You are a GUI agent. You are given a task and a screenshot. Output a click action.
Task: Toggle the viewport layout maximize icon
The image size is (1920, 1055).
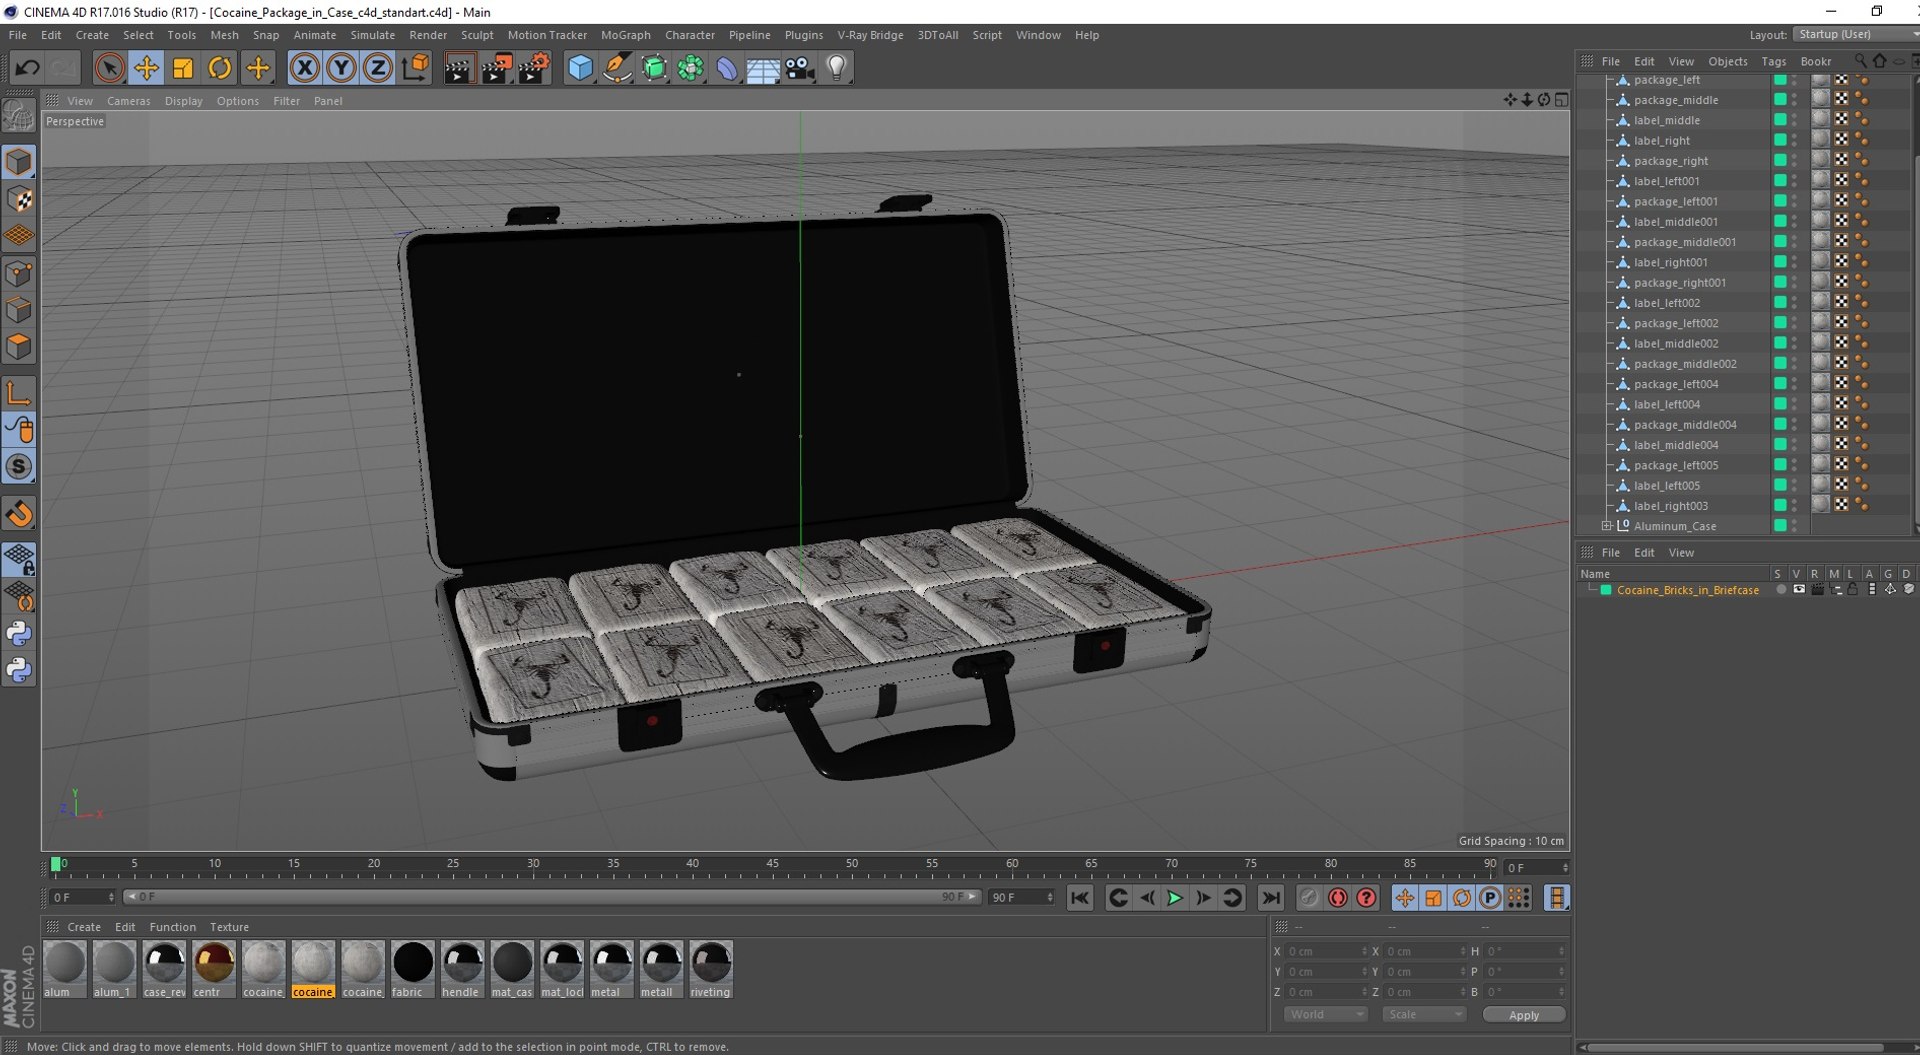click(1562, 100)
